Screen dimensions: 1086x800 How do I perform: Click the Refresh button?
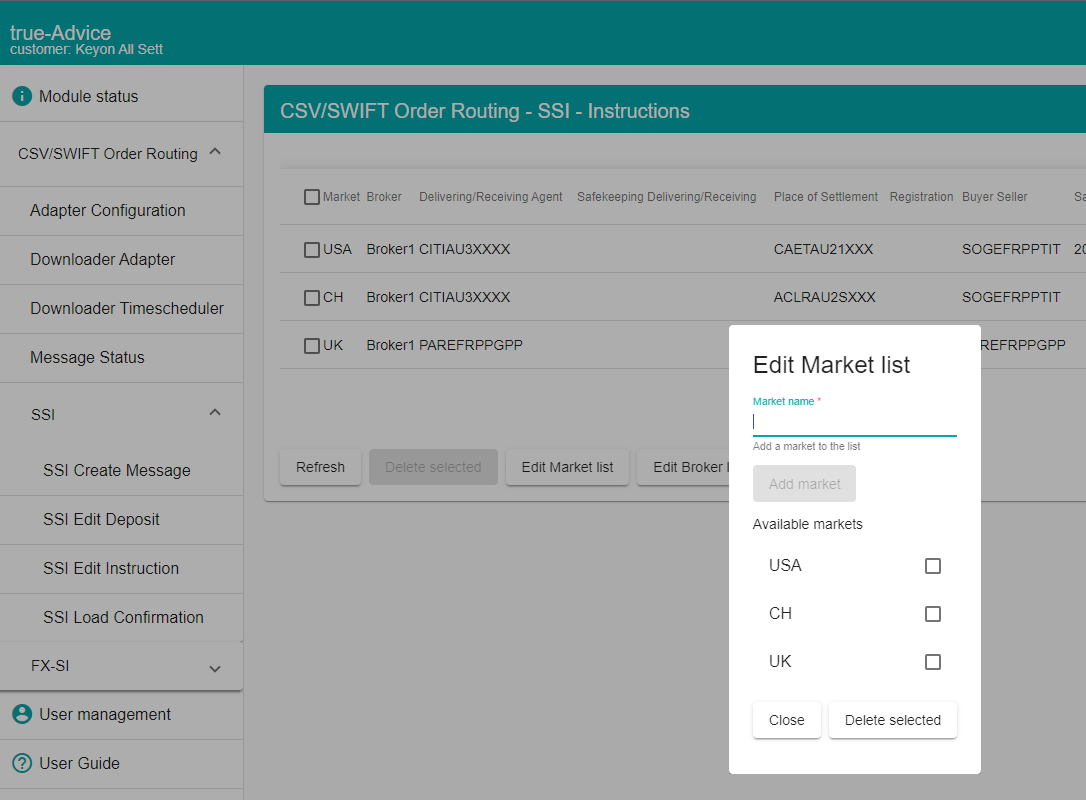[x=320, y=467]
